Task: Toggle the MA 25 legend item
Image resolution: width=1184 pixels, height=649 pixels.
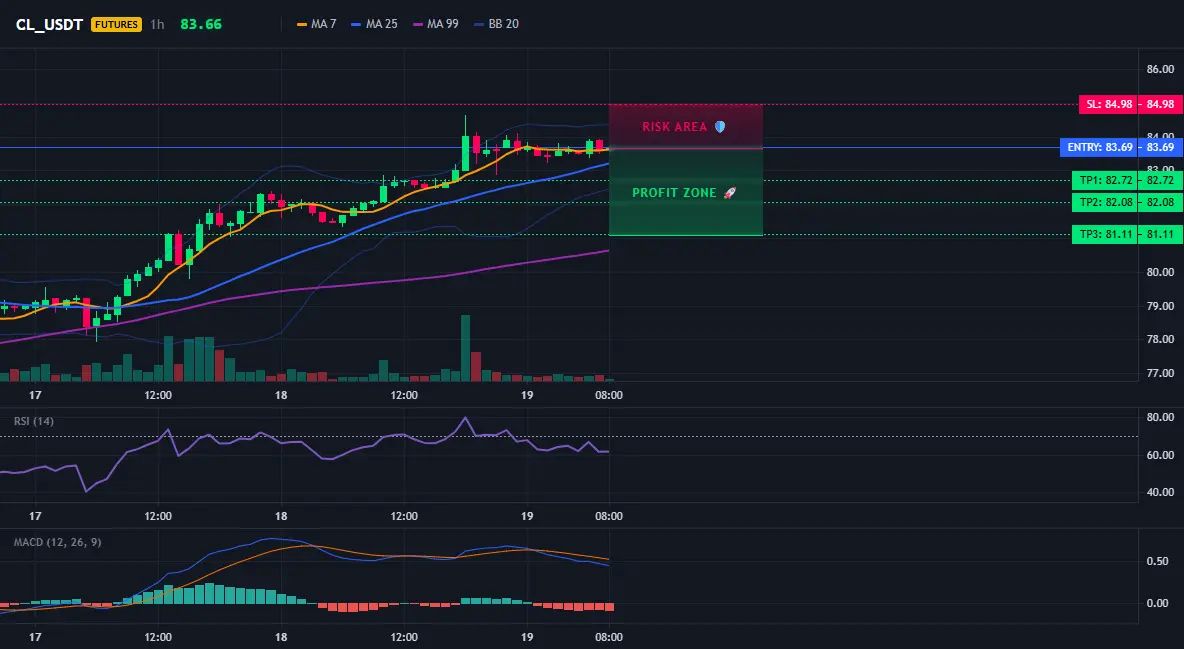Action: (x=375, y=24)
